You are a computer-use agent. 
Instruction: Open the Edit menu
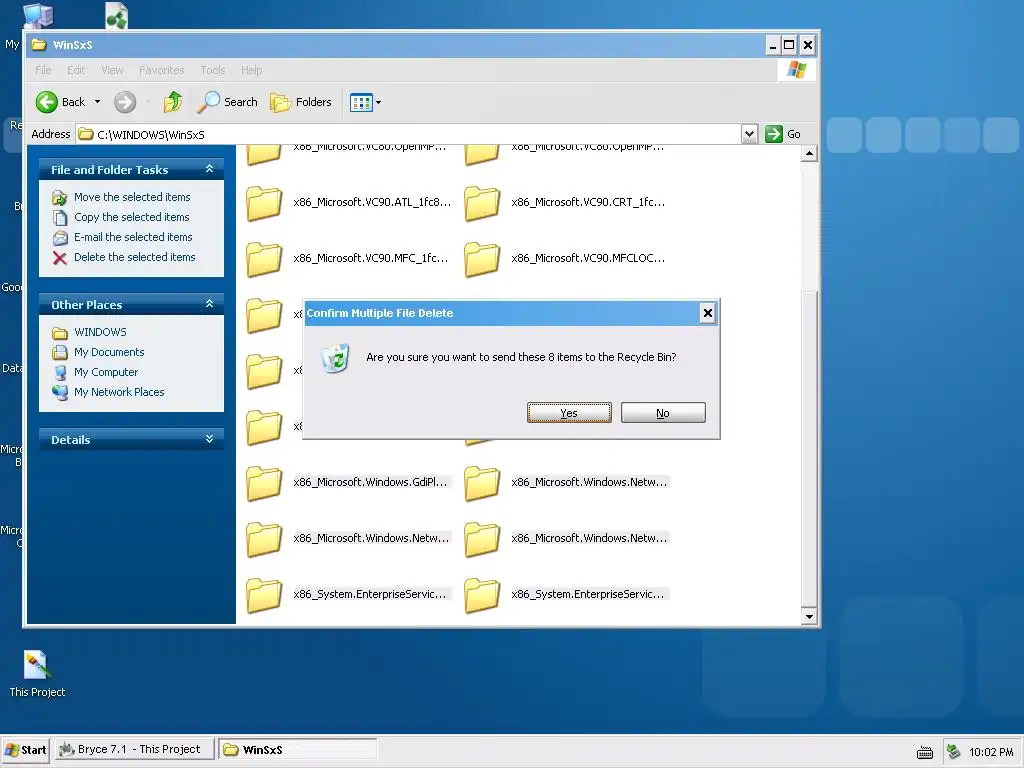click(x=76, y=70)
